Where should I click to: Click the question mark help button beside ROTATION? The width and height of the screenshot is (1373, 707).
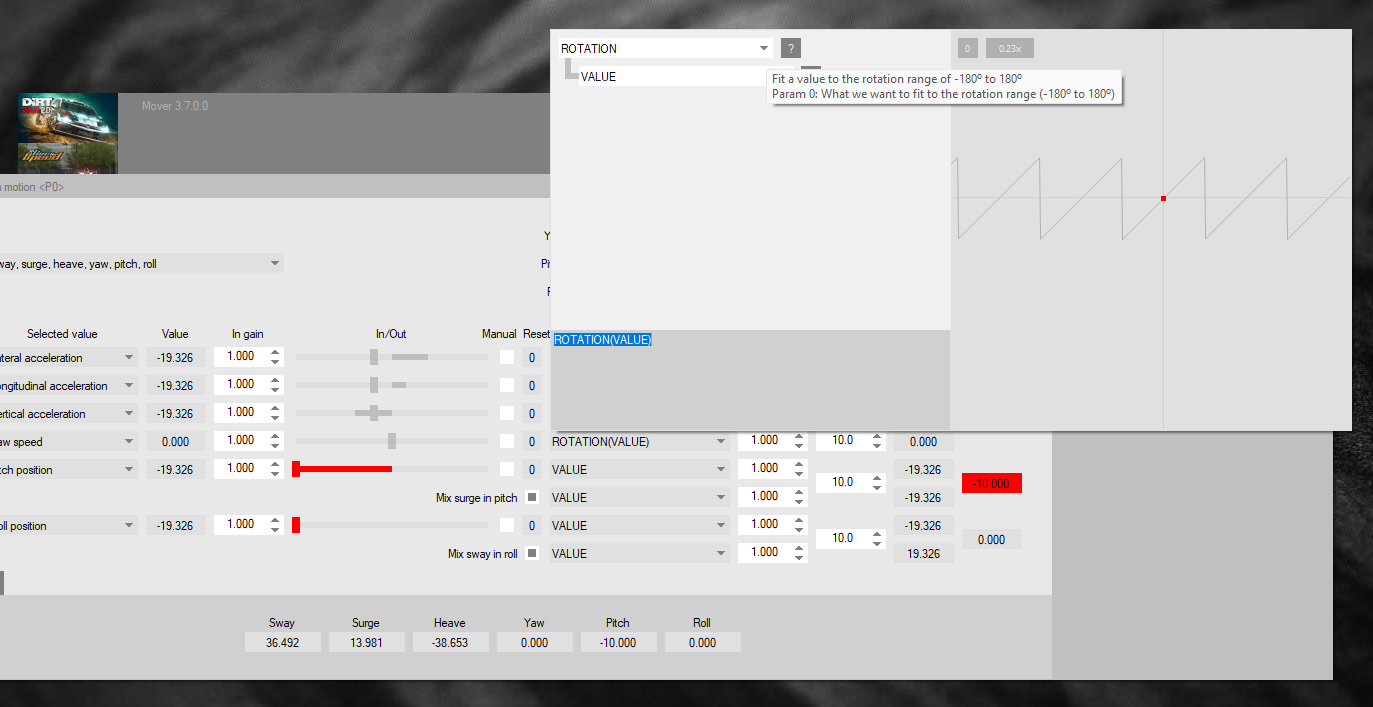[790, 48]
